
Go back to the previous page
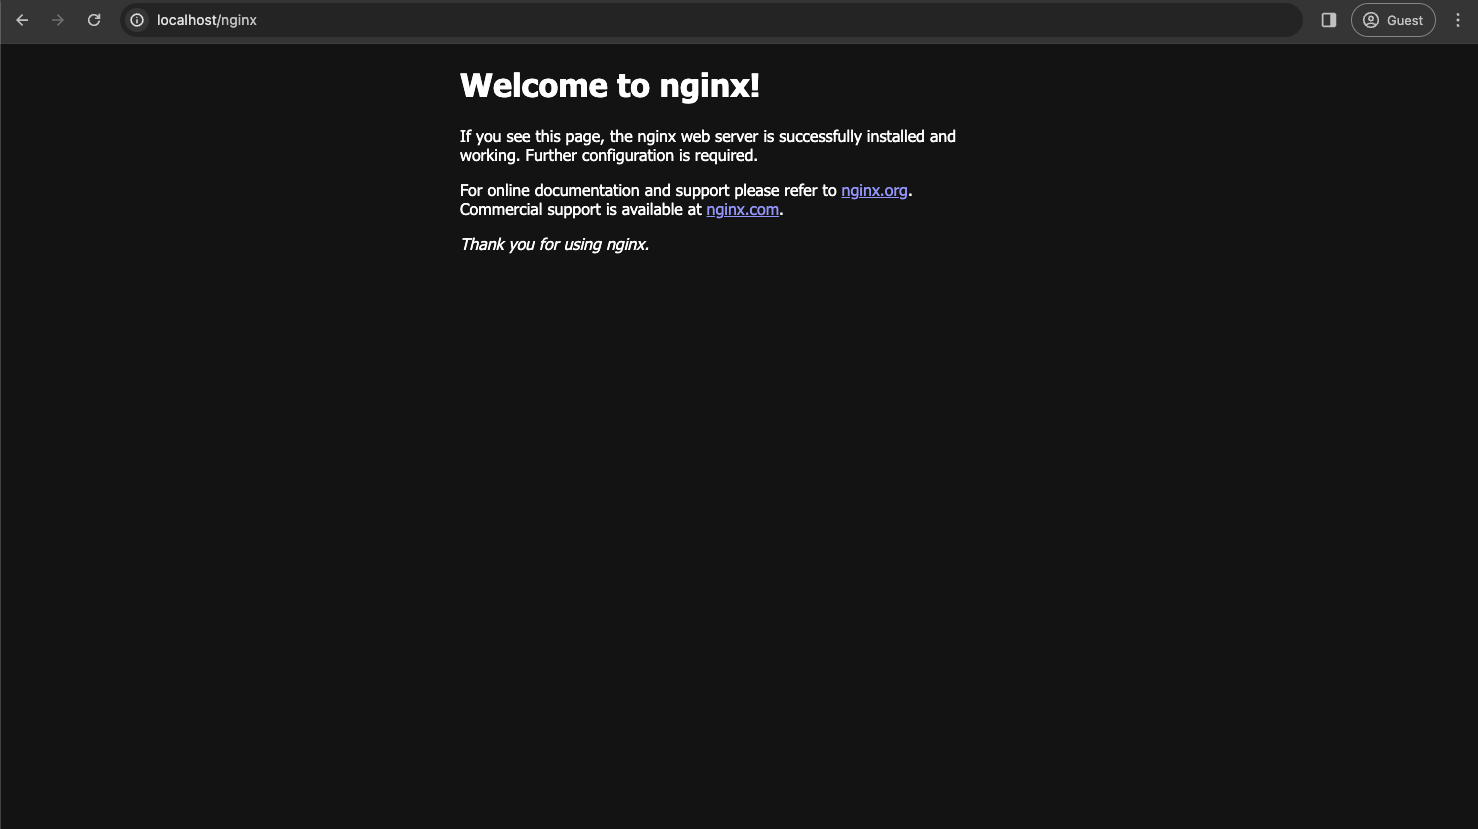22,20
